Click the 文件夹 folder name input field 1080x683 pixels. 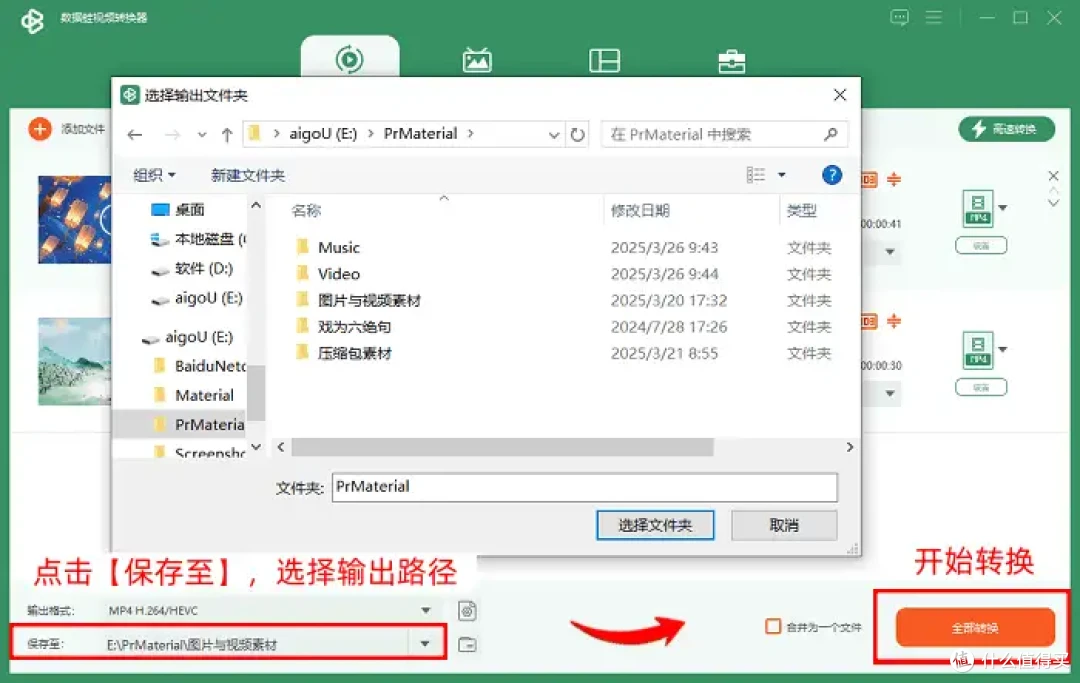pyautogui.click(x=584, y=487)
